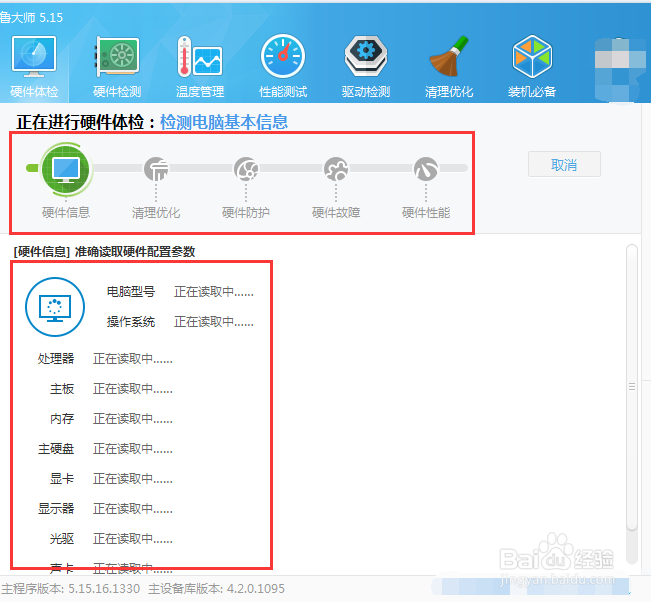Click the 主板 label
Viewport: 651px width, 602px height.
(x=62, y=389)
